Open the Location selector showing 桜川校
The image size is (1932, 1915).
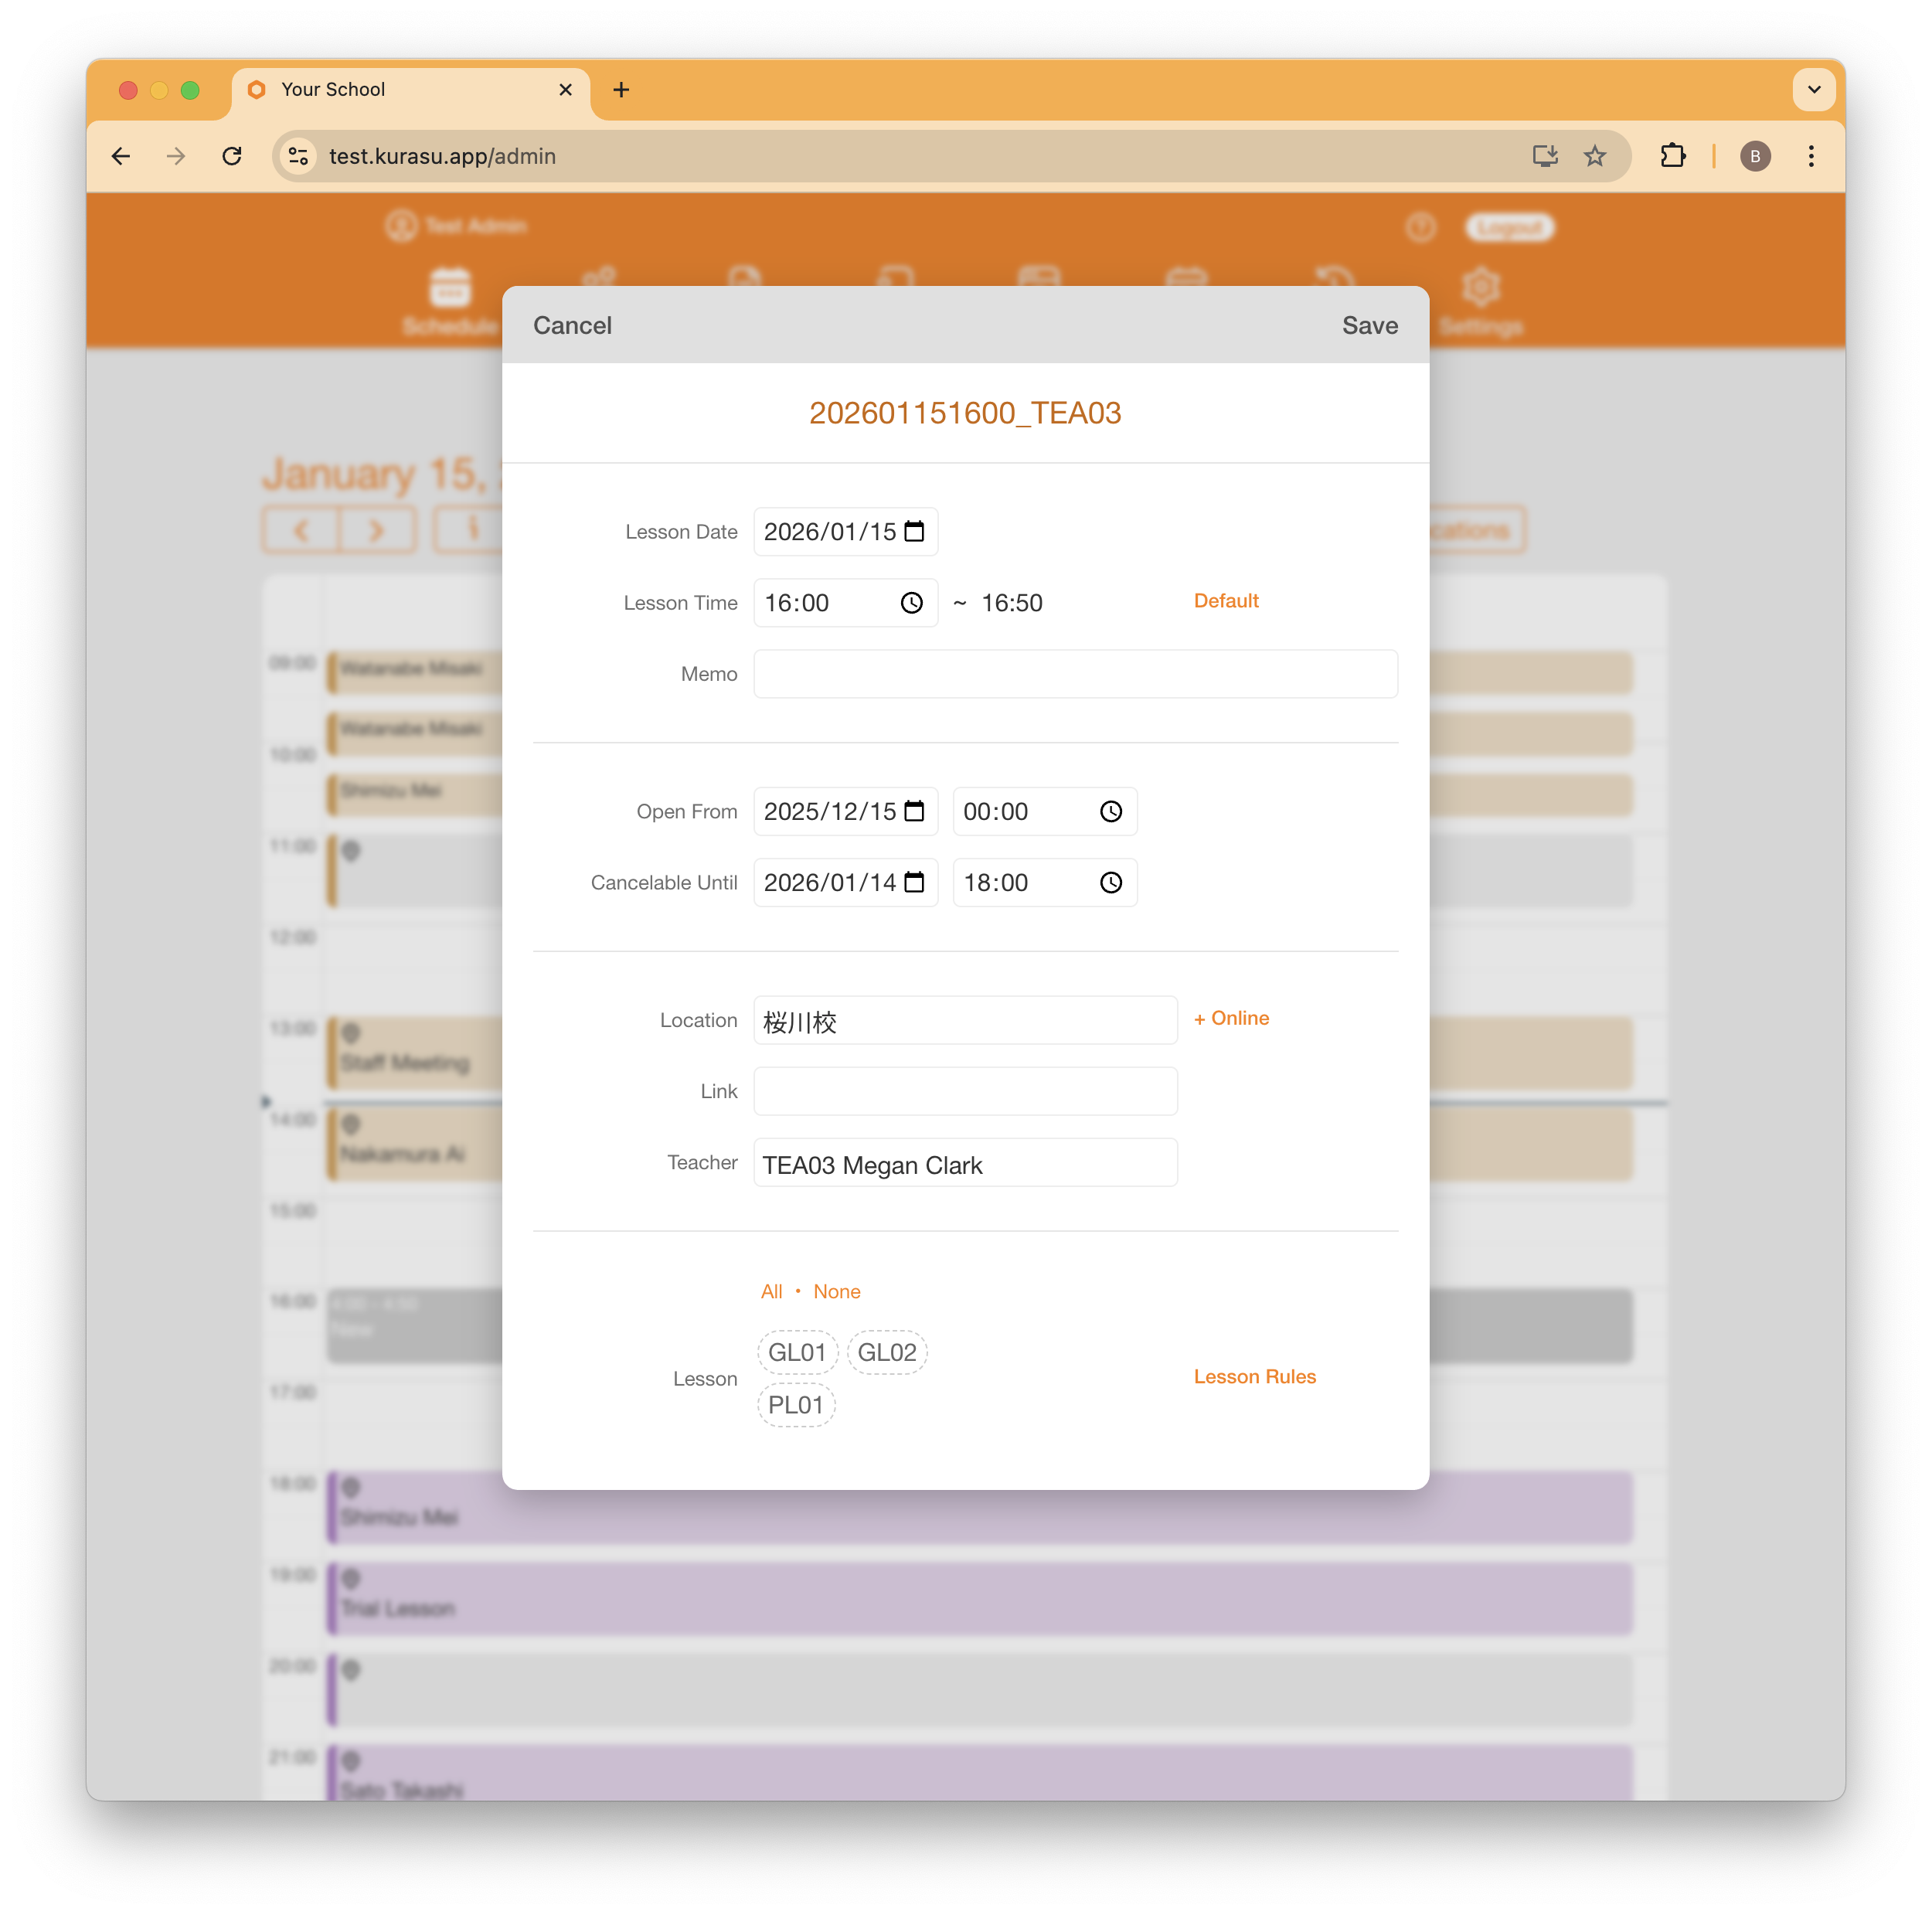pyautogui.click(x=964, y=1020)
